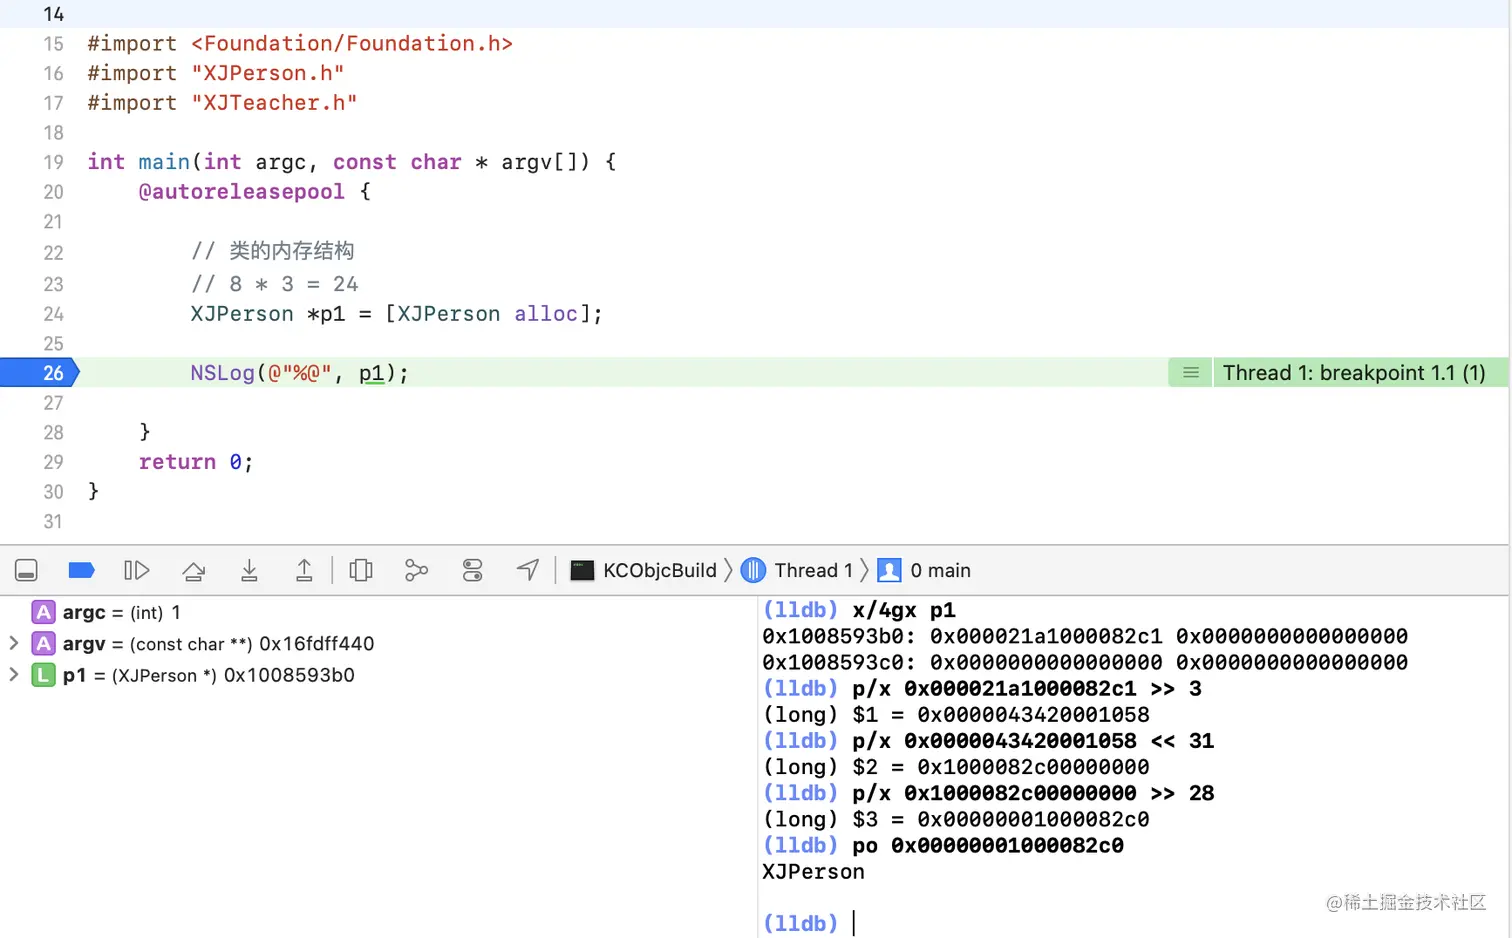Click comment '8 * 3 = 24'
The height and width of the screenshot is (938, 1512).
click(x=274, y=285)
